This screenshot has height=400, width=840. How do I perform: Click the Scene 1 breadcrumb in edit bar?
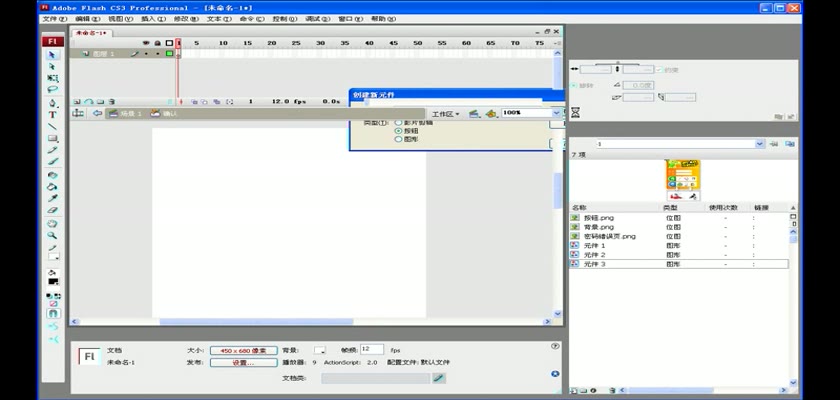coord(126,113)
